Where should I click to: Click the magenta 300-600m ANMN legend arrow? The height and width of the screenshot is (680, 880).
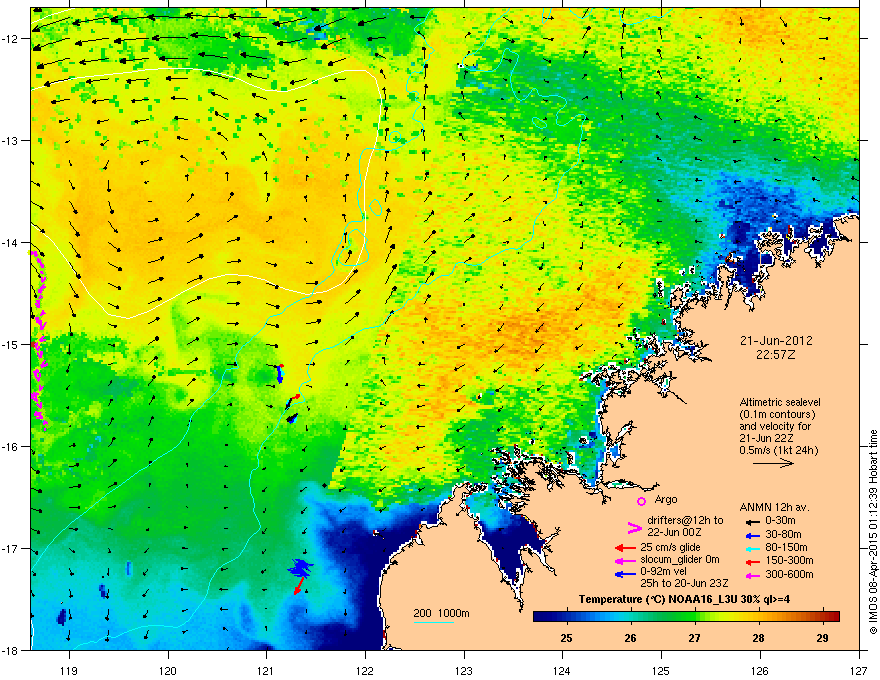tap(752, 575)
